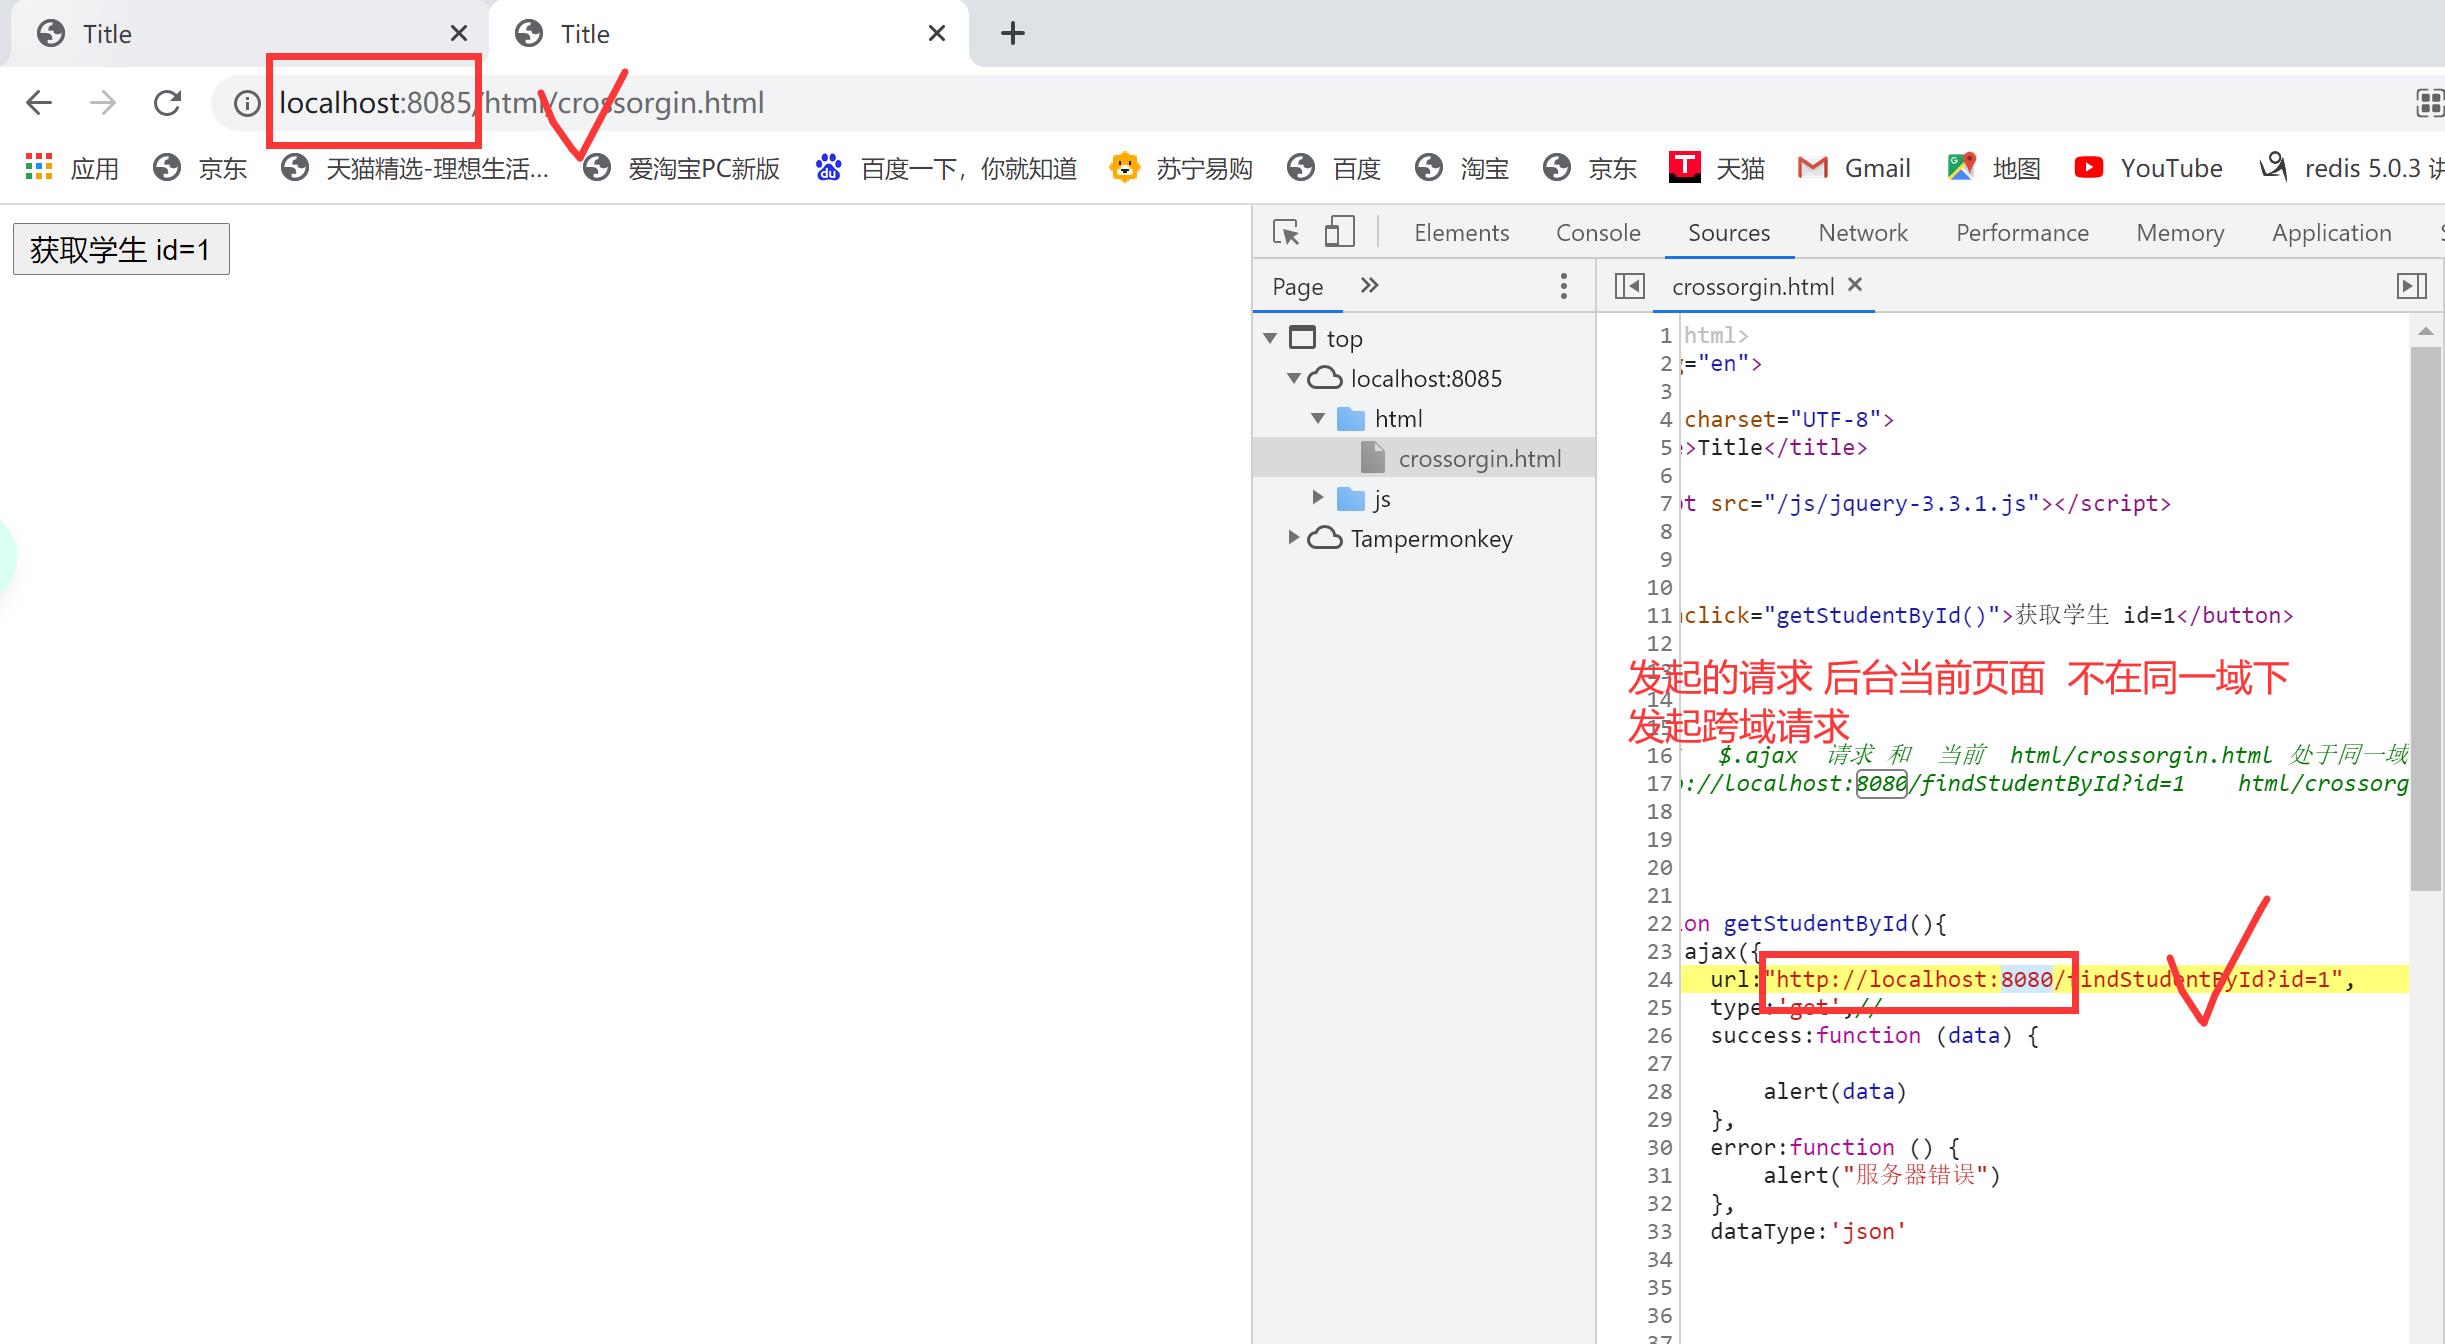The width and height of the screenshot is (2445, 1344).
Task: Close the first Title tab
Action: (x=459, y=34)
